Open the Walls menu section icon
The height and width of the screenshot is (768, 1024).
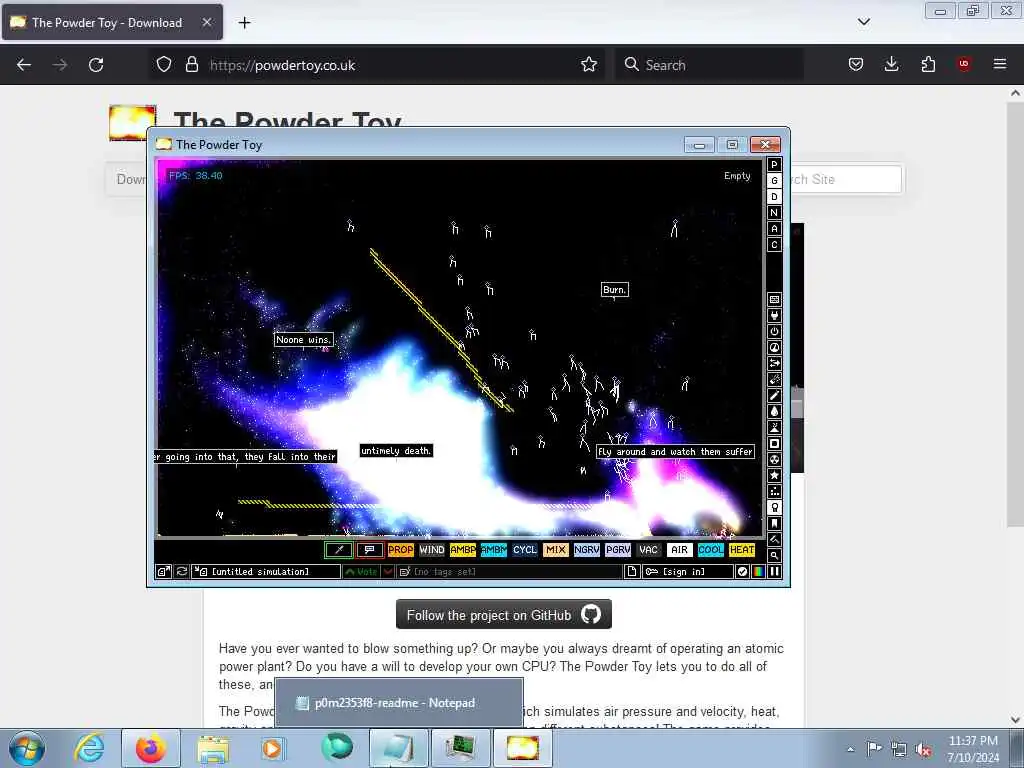[774, 300]
